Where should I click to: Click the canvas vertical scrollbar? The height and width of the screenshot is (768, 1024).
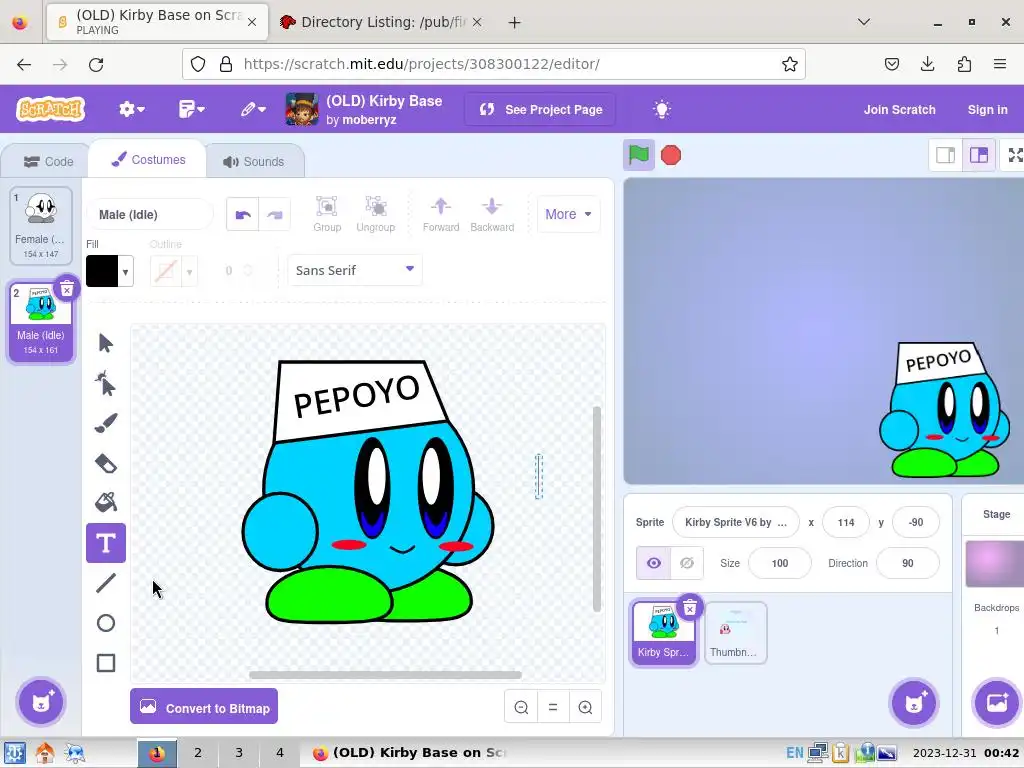click(x=596, y=509)
